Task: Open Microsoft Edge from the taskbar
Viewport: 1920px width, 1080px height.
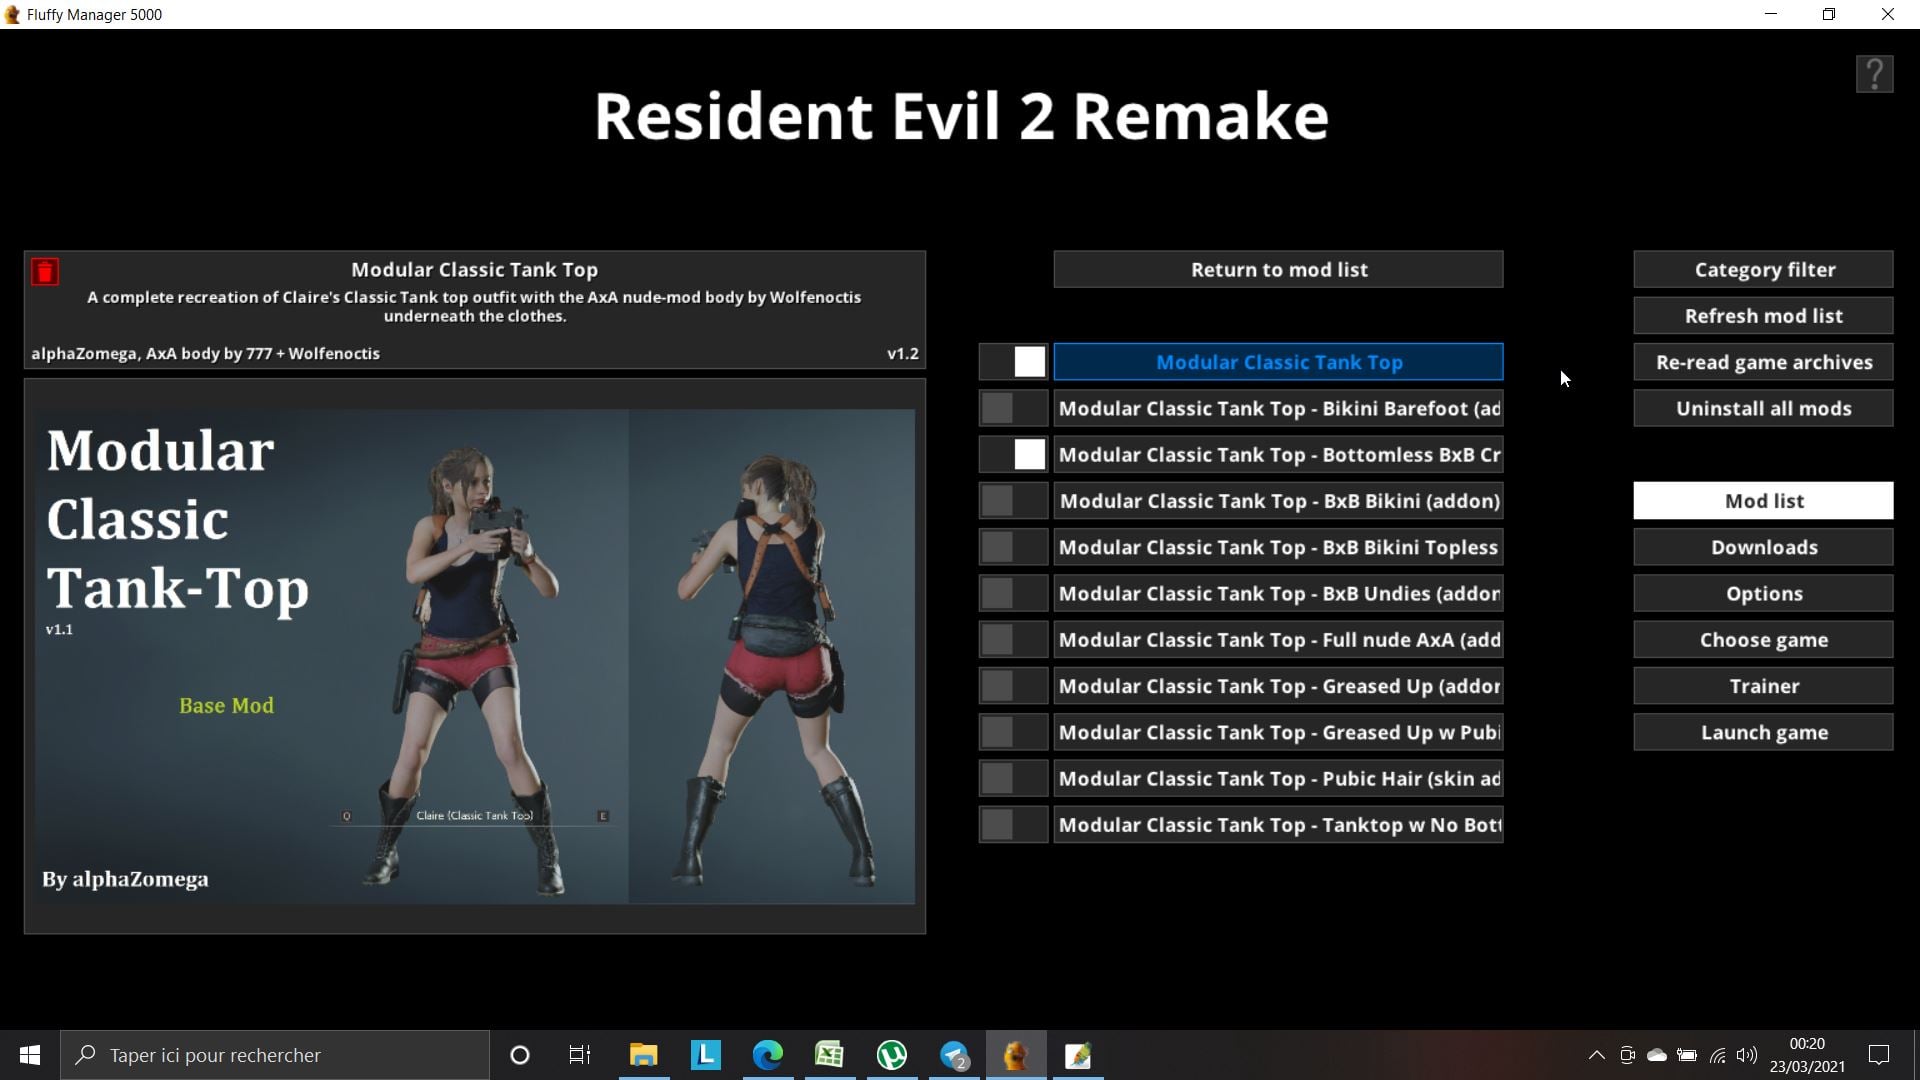Action: point(767,1055)
